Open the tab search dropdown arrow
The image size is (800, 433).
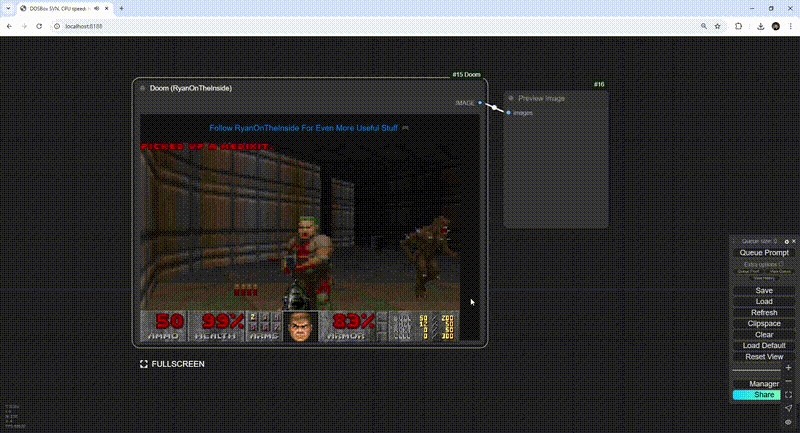tap(8, 9)
